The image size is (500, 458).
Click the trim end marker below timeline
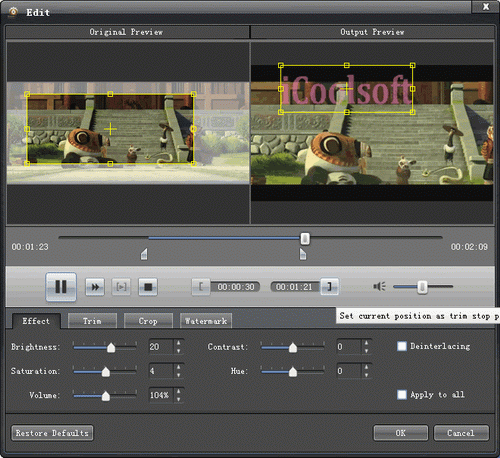(x=303, y=254)
